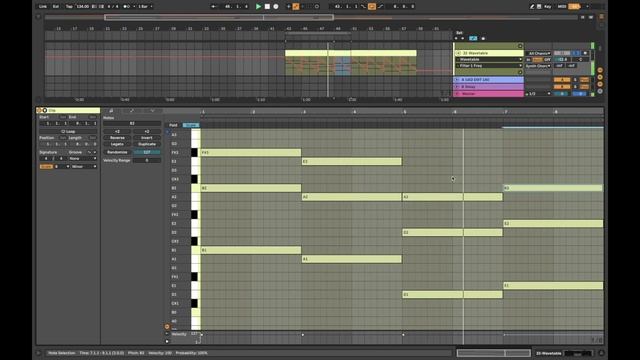Screen dimensions: 640x360
Task: Toggle the Loop switch in the control bar
Action: pos(372,7)
